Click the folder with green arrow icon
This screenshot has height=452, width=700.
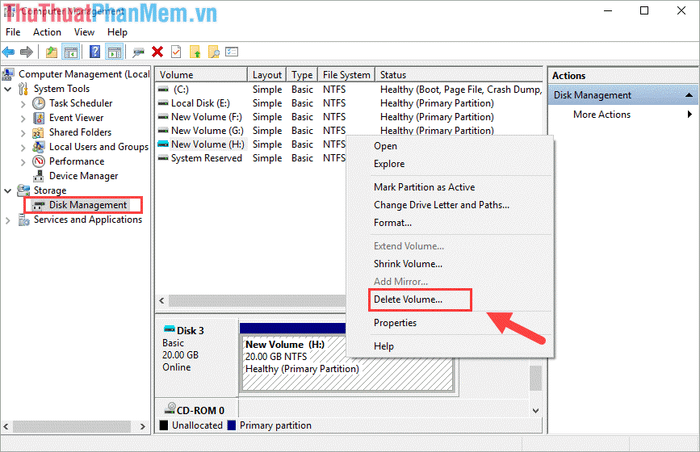click(x=195, y=52)
